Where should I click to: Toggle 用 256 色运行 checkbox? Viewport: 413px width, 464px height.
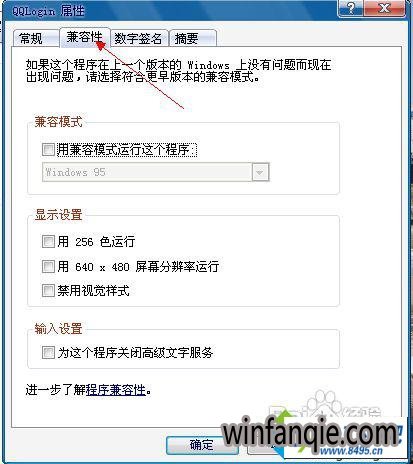(48, 241)
